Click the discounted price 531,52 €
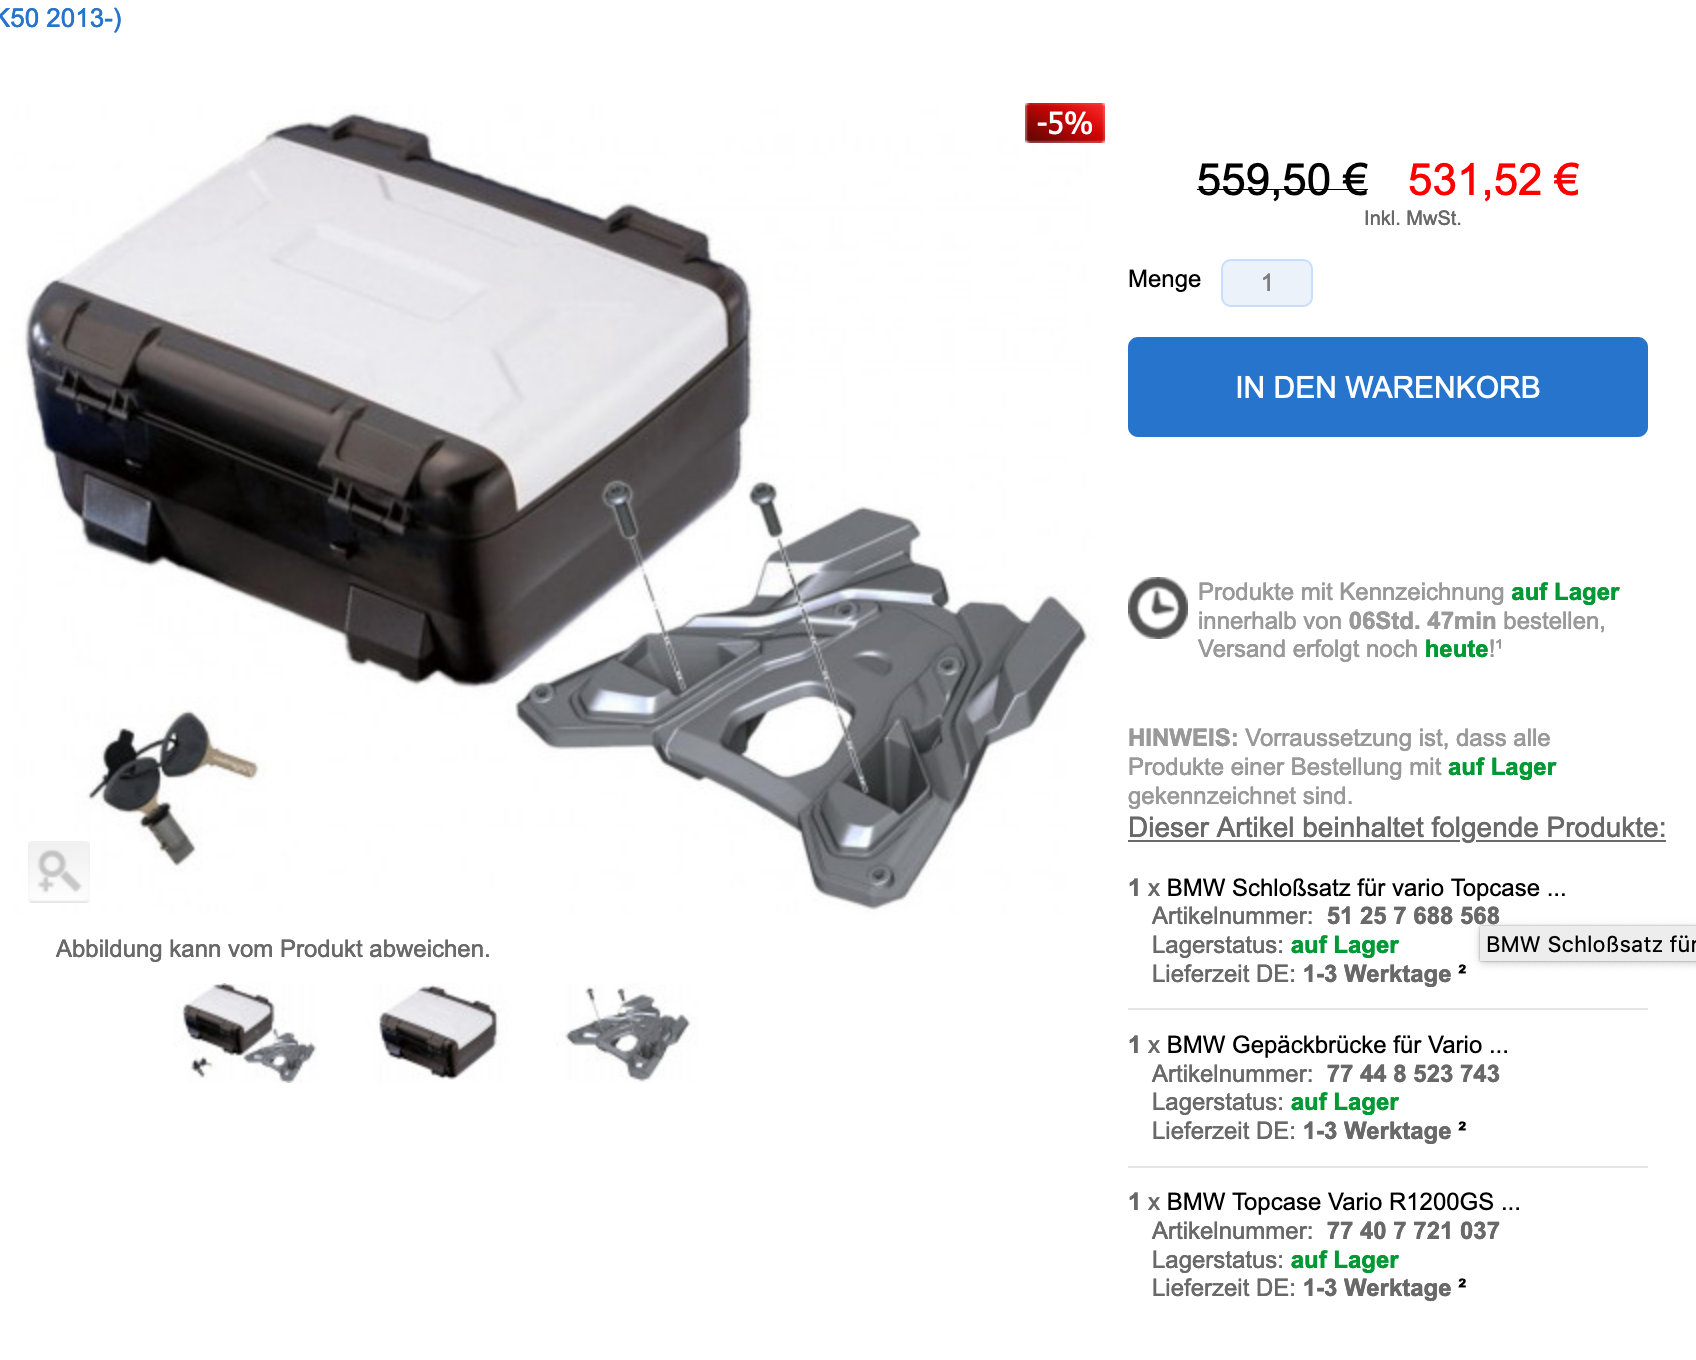This screenshot has height=1360, width=1696. point(1493,181)
